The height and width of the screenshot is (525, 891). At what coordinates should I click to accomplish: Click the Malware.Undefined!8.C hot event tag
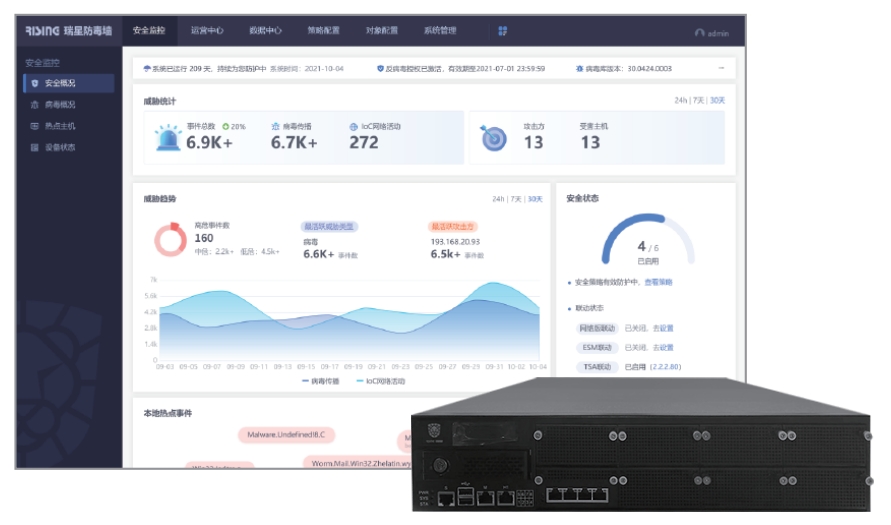[286, 435]
